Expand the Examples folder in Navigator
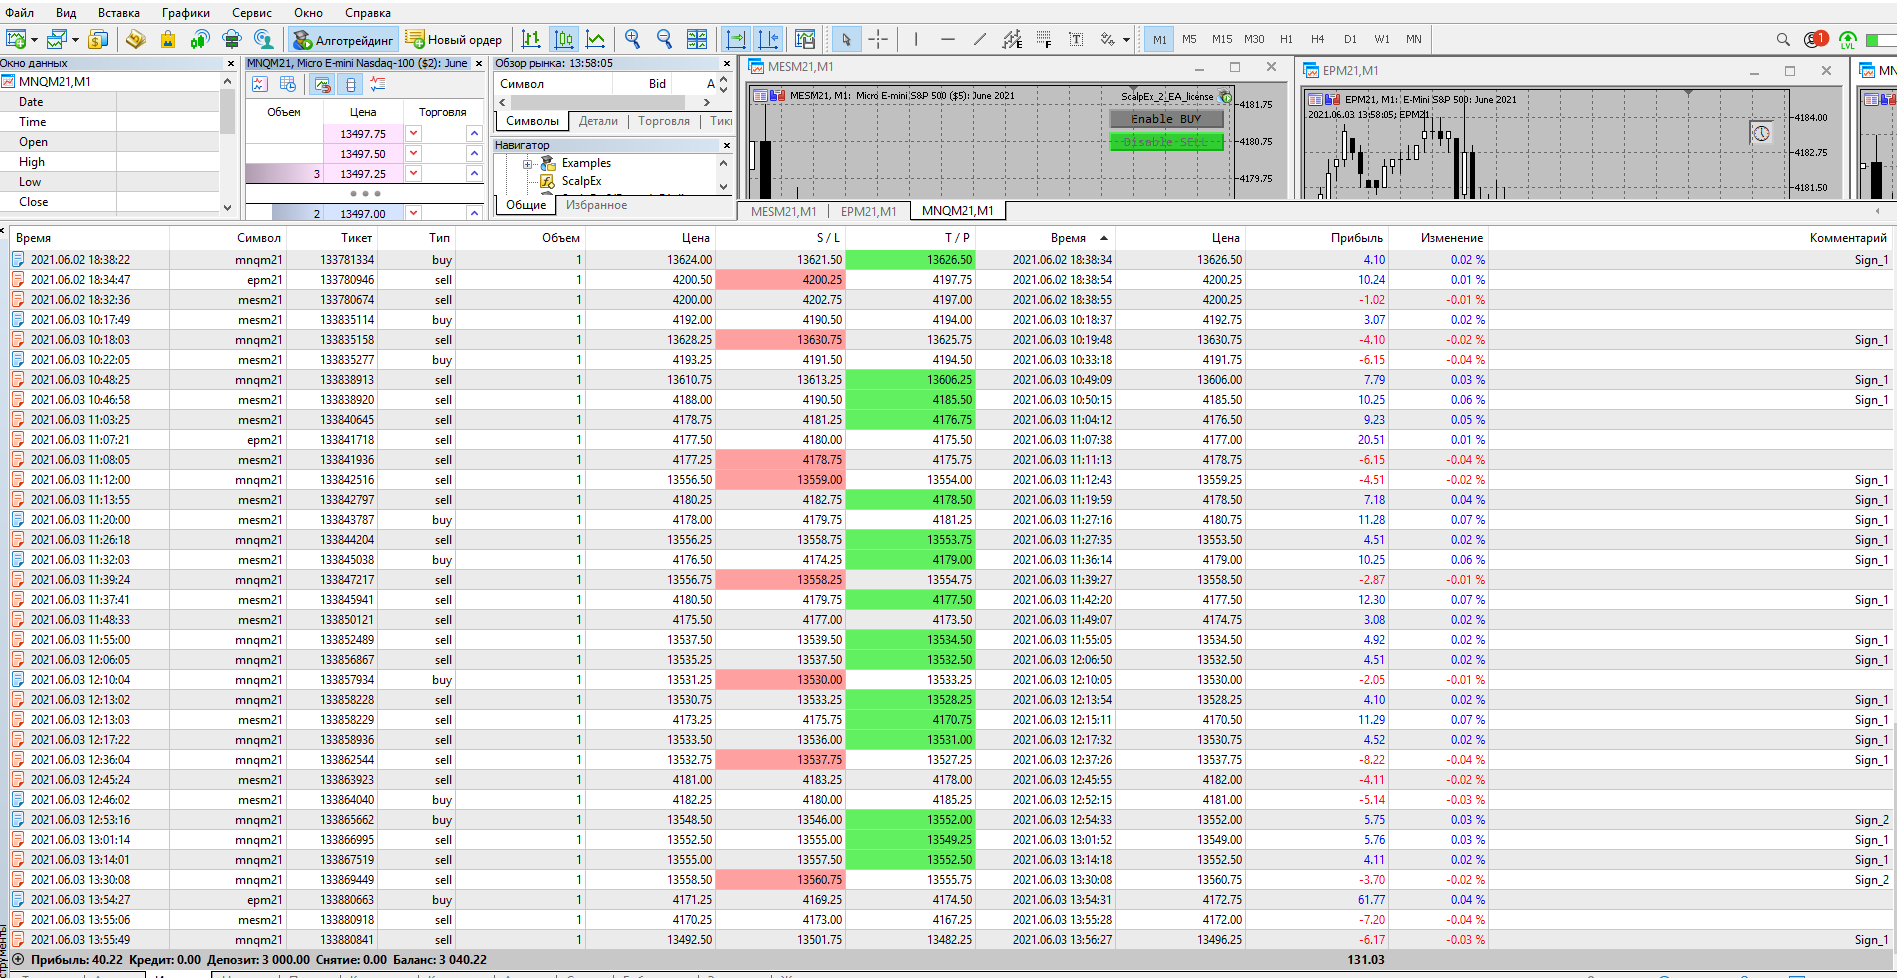The height and width of the screenshot is (978, 1897). pos(527,163)
